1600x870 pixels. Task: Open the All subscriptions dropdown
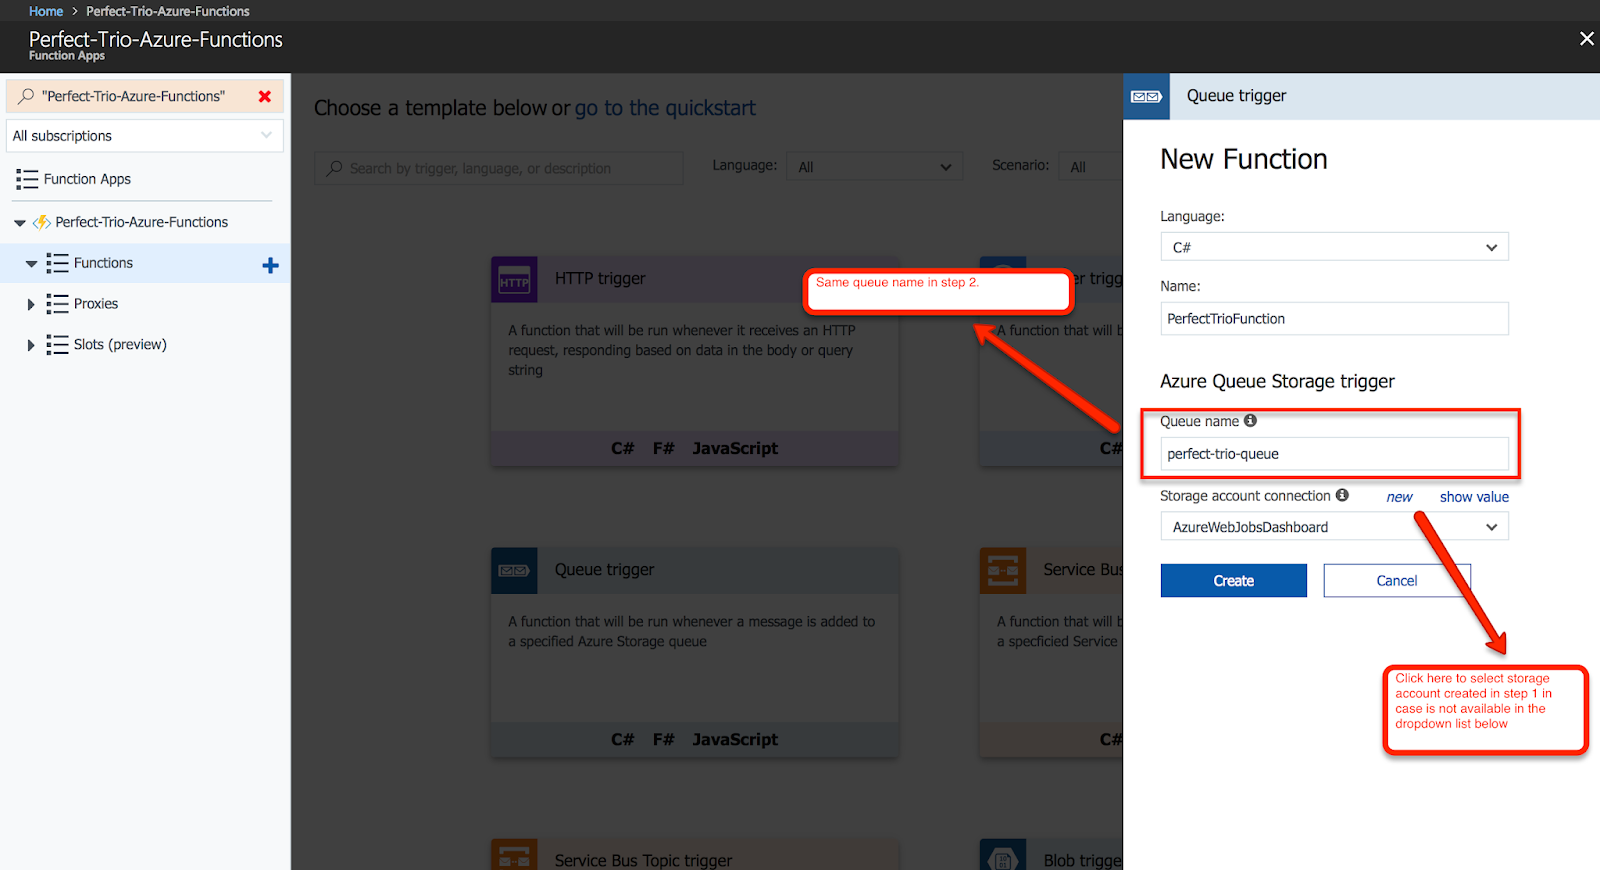pyautogui.click(x=145, y=136)
